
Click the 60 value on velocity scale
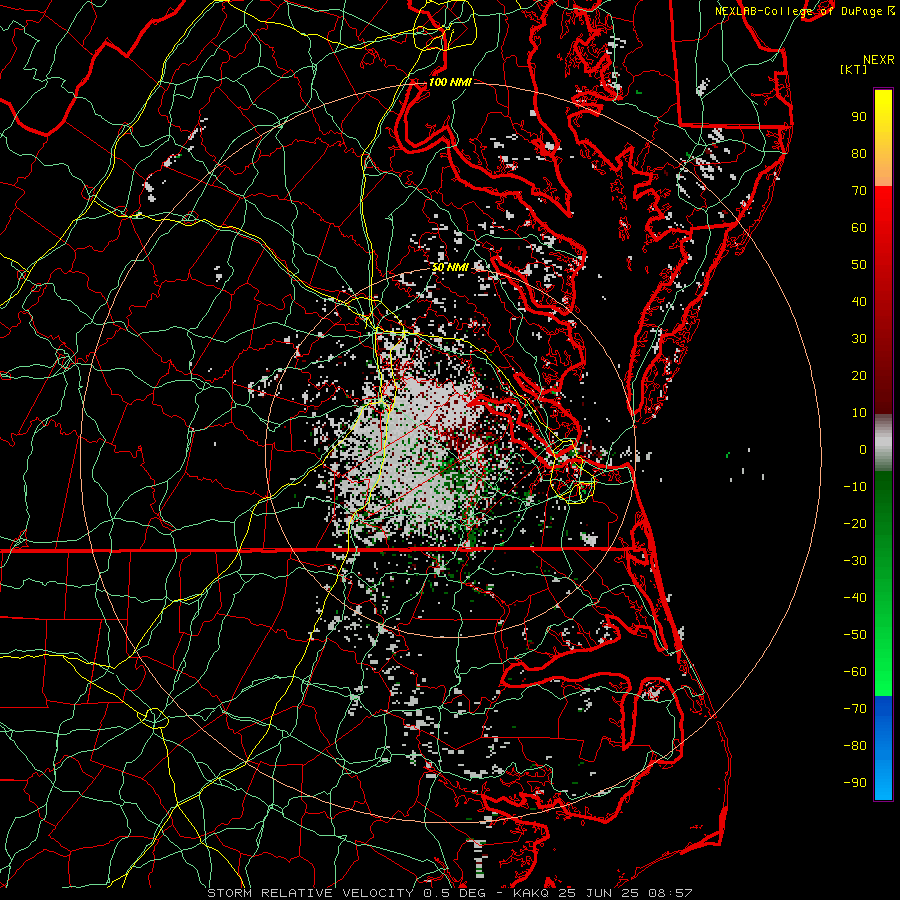click(859, 227)
